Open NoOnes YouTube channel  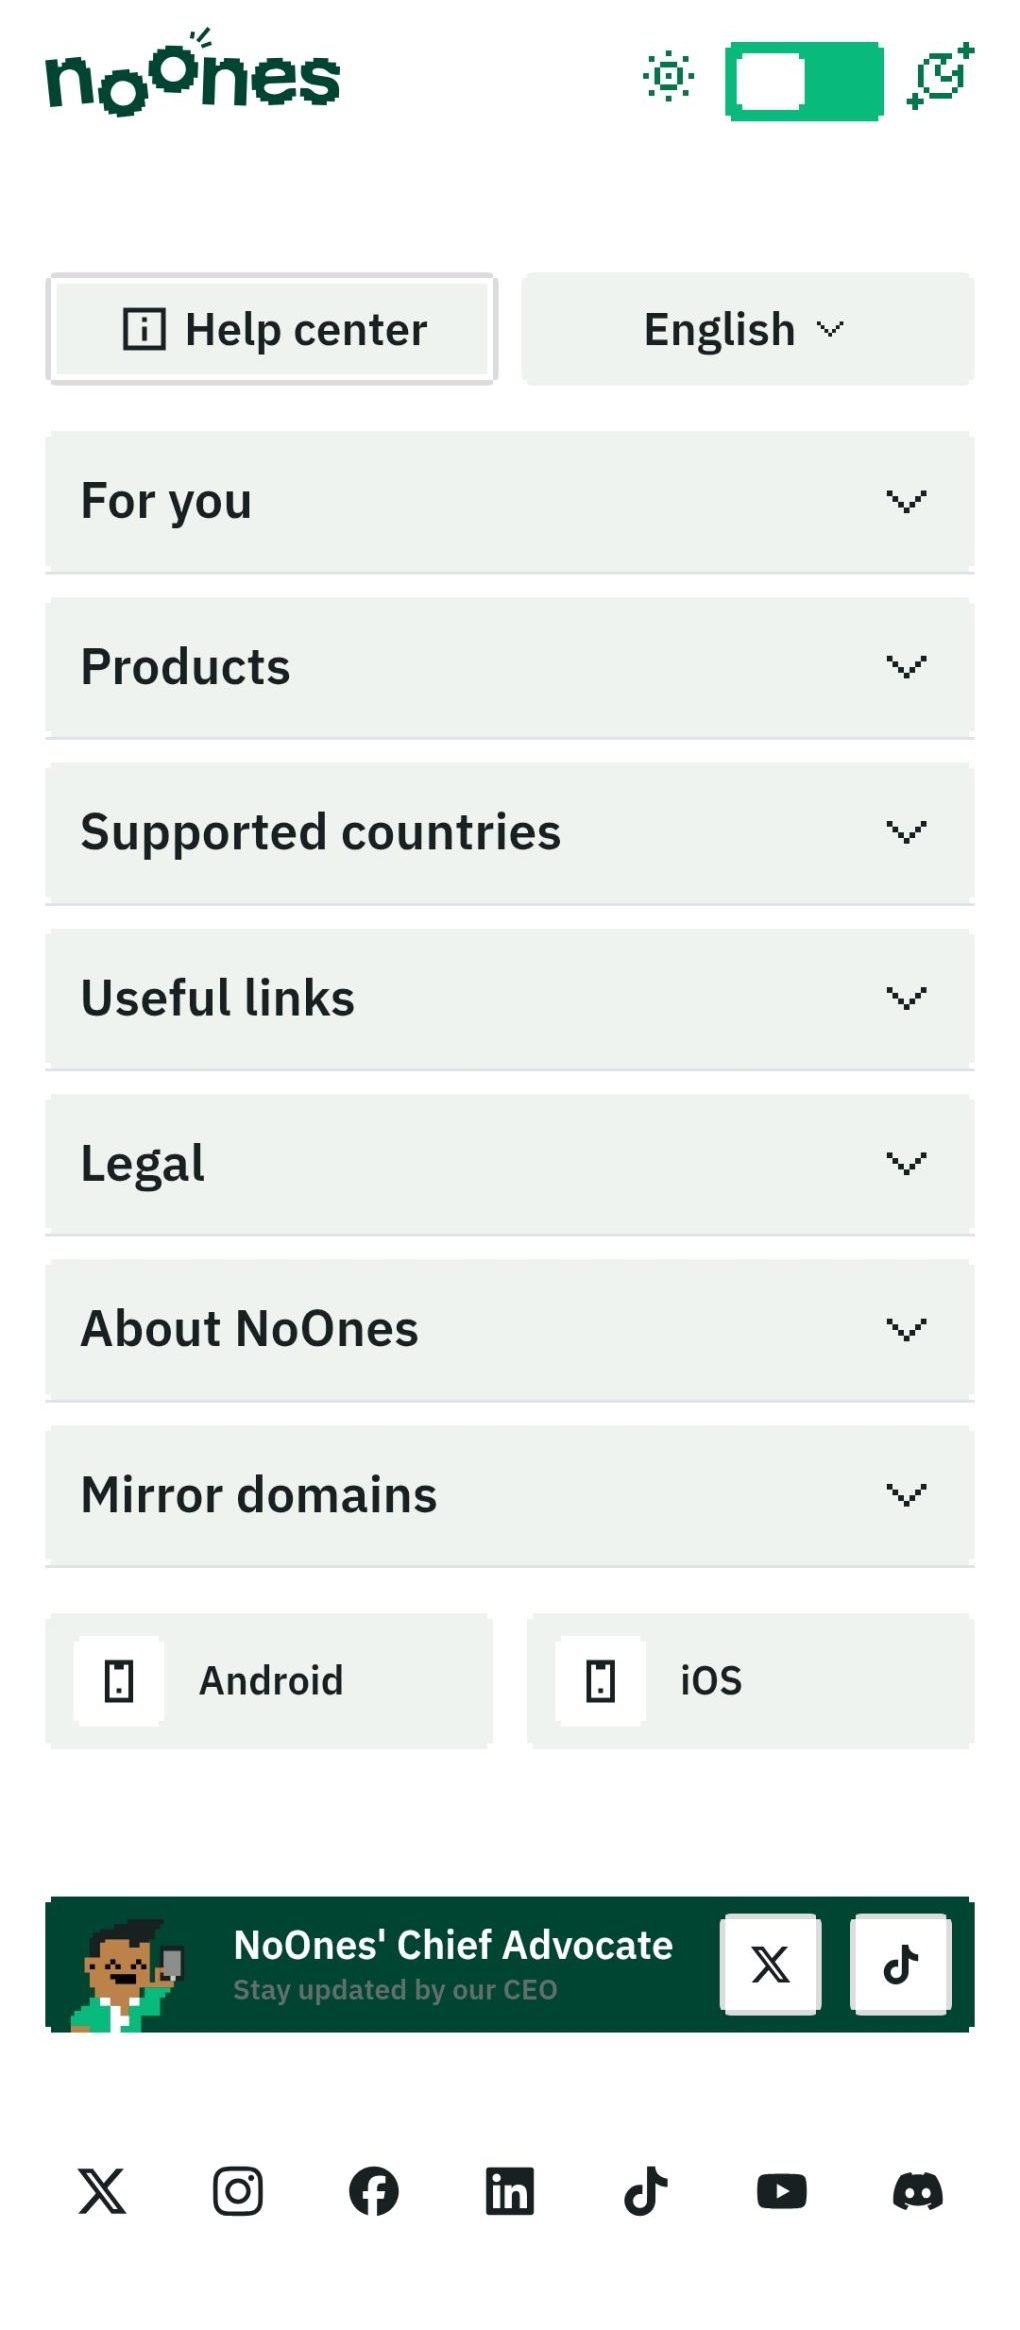(781, 2191)
